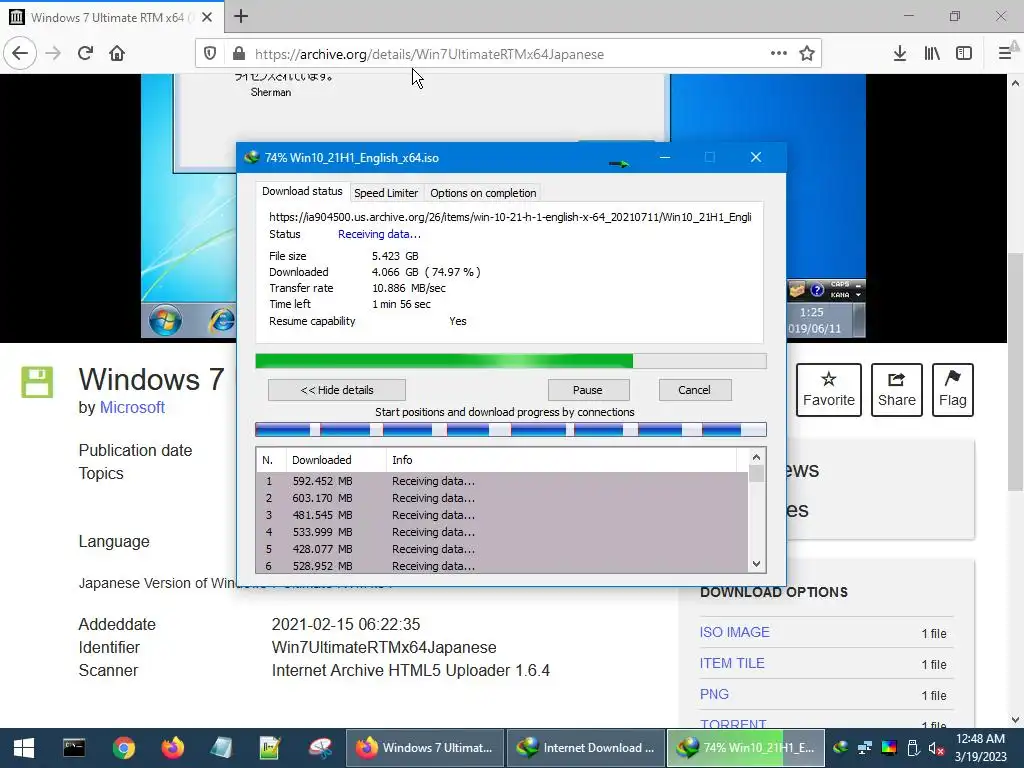The width and height of the screenshot is (1024, 768).
Task: Click the N. column header
Action: [271, 460]
